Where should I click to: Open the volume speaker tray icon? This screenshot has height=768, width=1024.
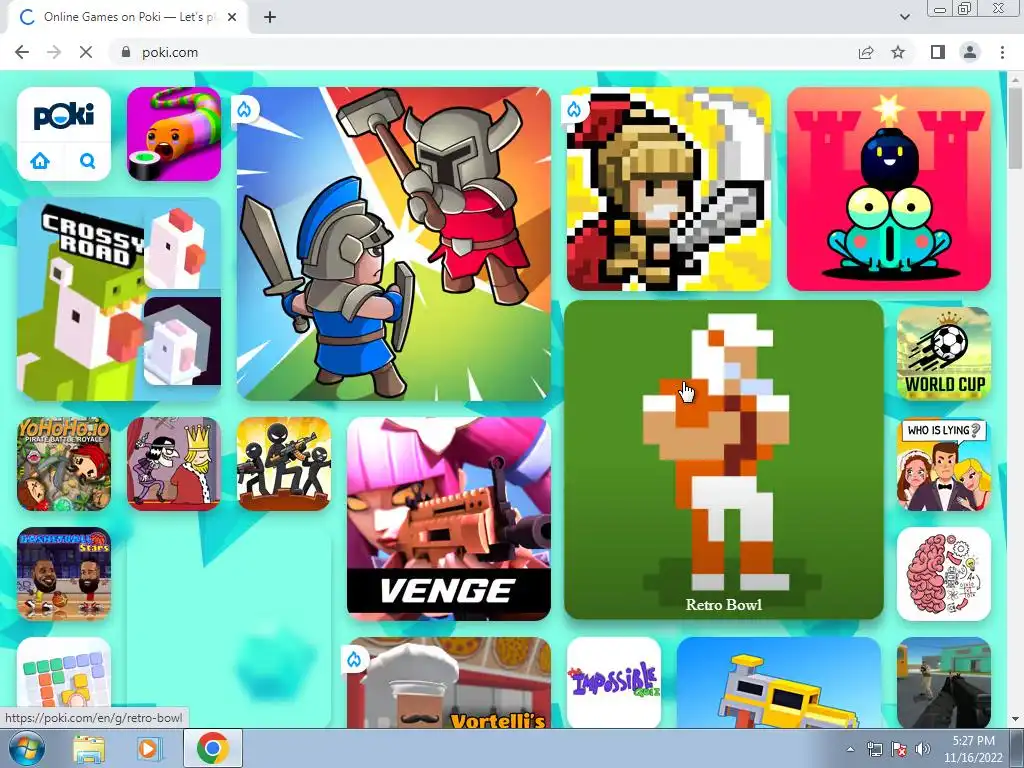click(x=923, y=749)
